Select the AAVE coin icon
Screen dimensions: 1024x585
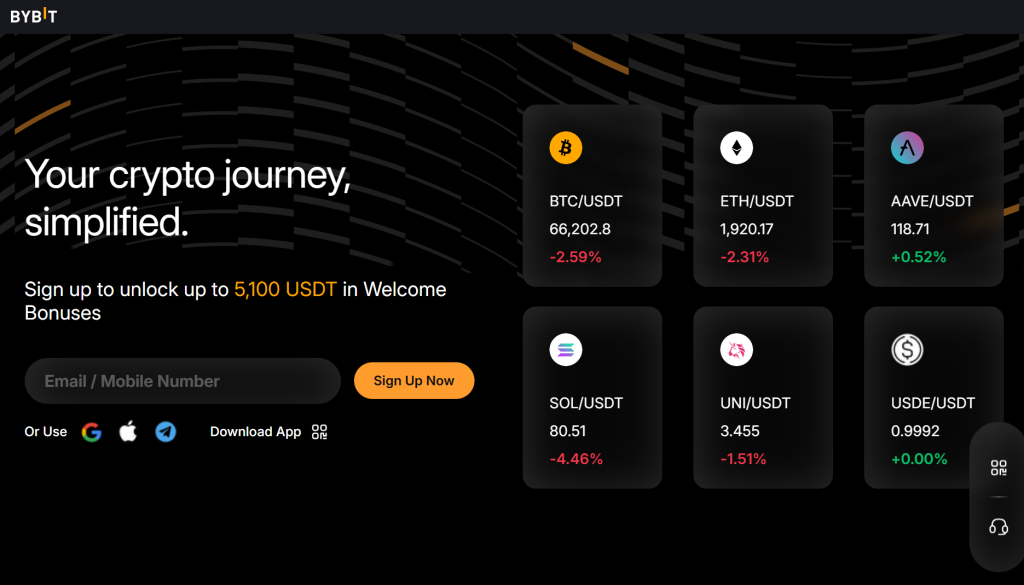click(908, 147)
